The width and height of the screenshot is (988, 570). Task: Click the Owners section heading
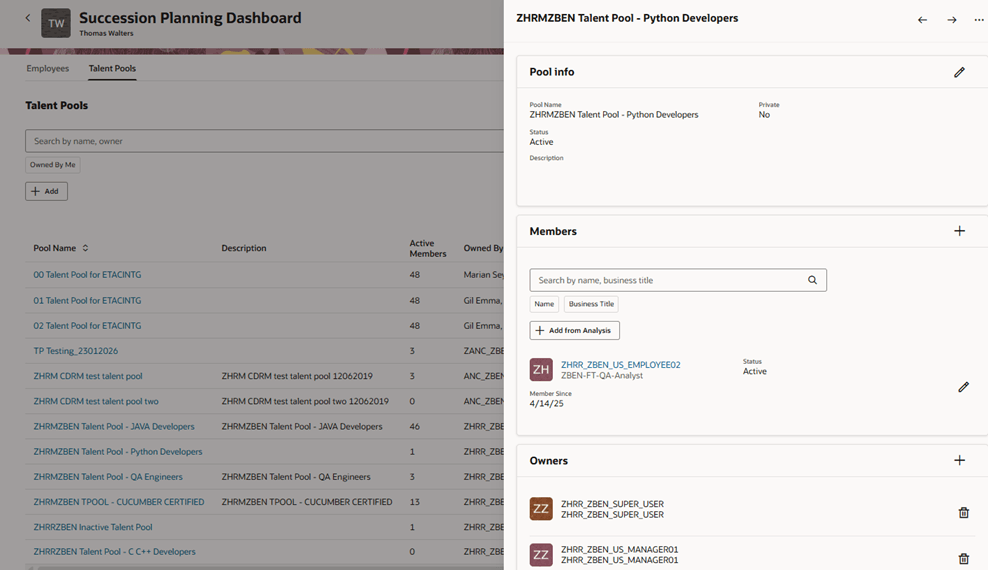tap(549, 460)
